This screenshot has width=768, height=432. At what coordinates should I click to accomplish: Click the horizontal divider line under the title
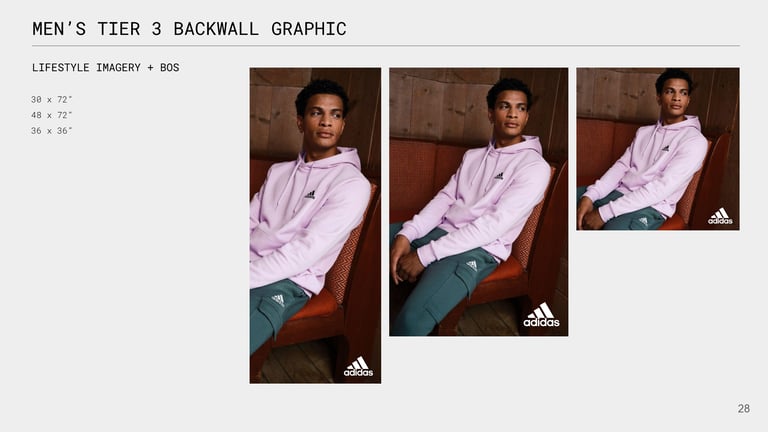coord(386,46)
